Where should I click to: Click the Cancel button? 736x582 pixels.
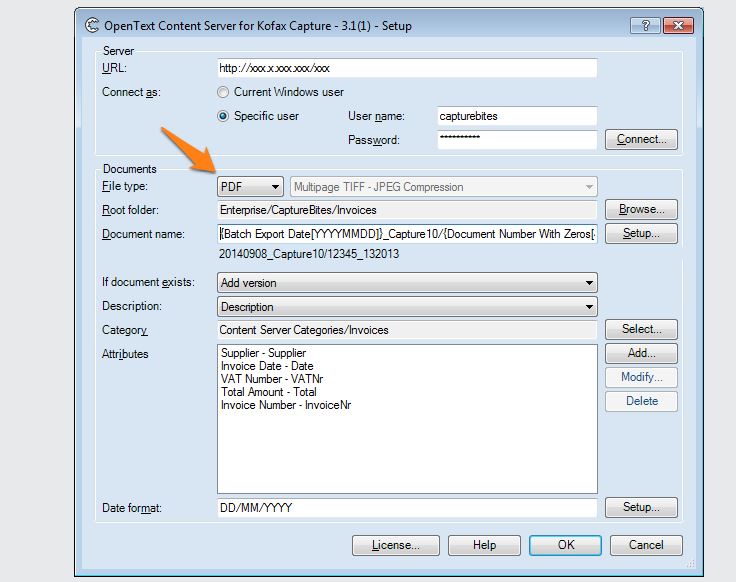point(646,545)
